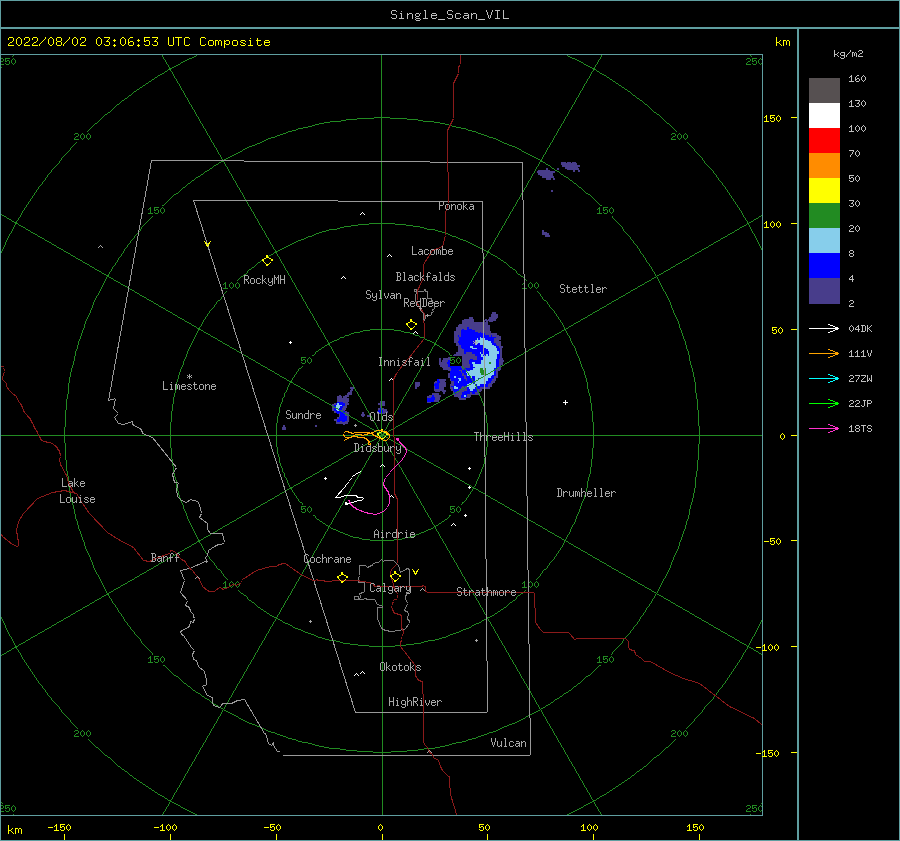This screenshot has width=900, height=841.
Task: Click the RockyMH label
Action: point(264,280)
